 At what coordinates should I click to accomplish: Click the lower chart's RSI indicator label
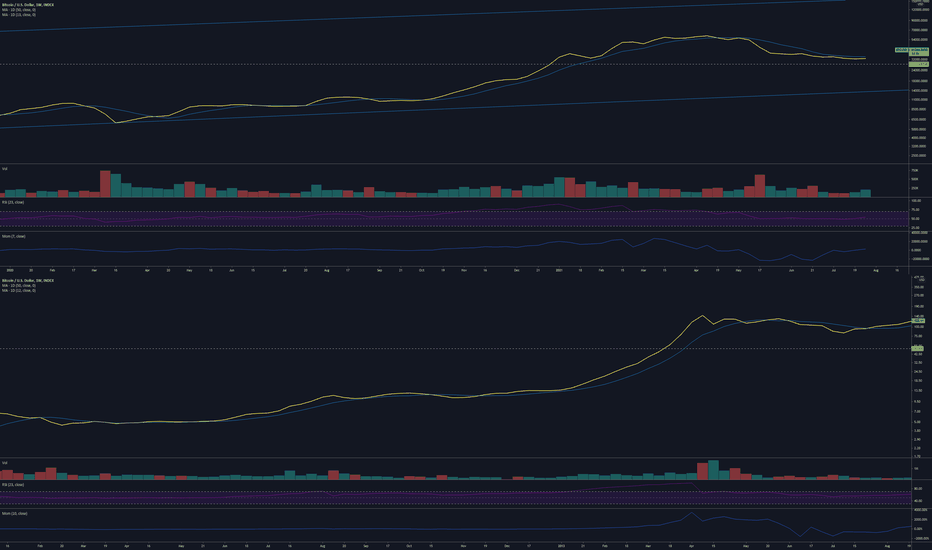coord(13,485)
